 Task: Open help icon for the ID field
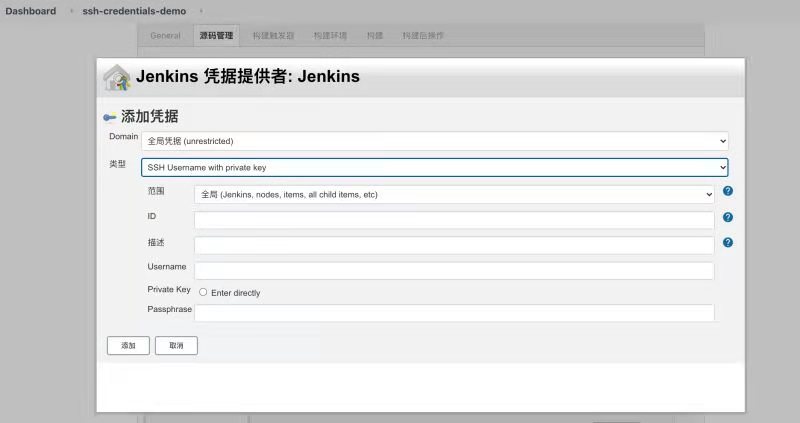[x=728, y=217]
